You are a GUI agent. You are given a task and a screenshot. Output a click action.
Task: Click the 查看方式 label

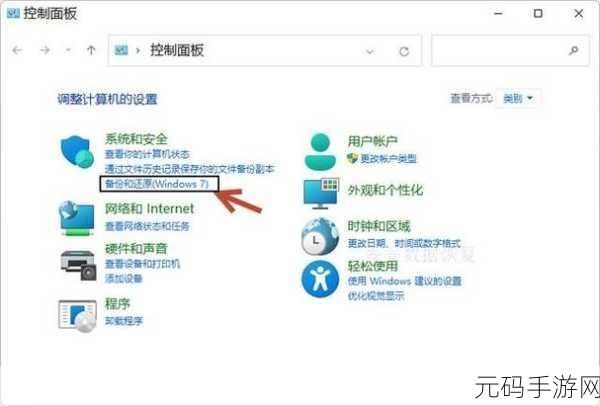(471, 99)
